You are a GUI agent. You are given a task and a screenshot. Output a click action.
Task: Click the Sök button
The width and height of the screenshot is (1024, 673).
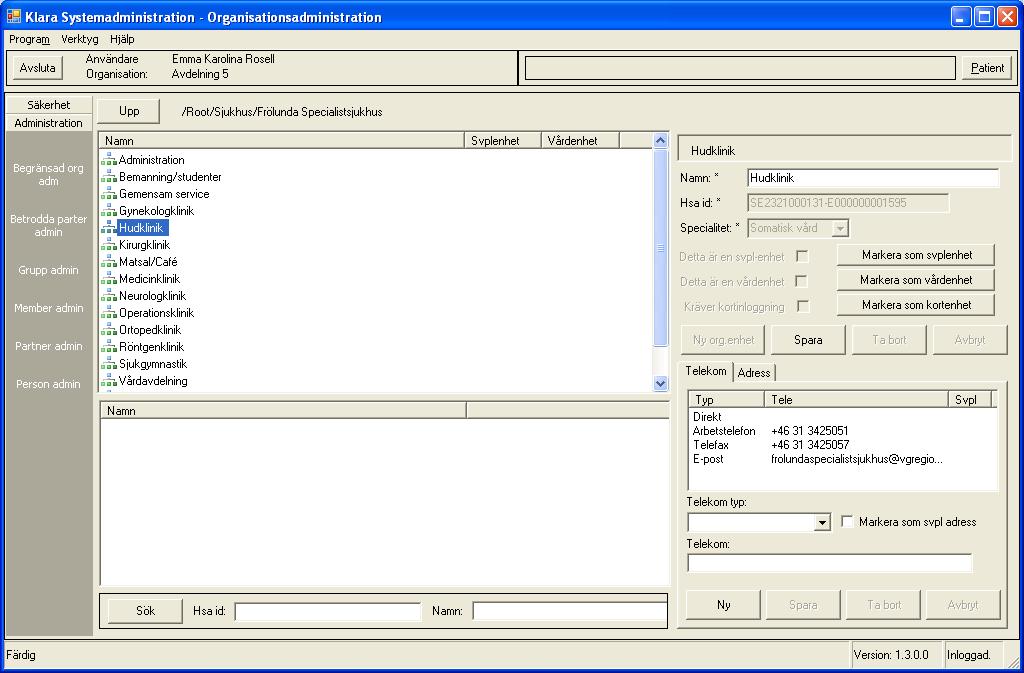(x=145, y=610)
